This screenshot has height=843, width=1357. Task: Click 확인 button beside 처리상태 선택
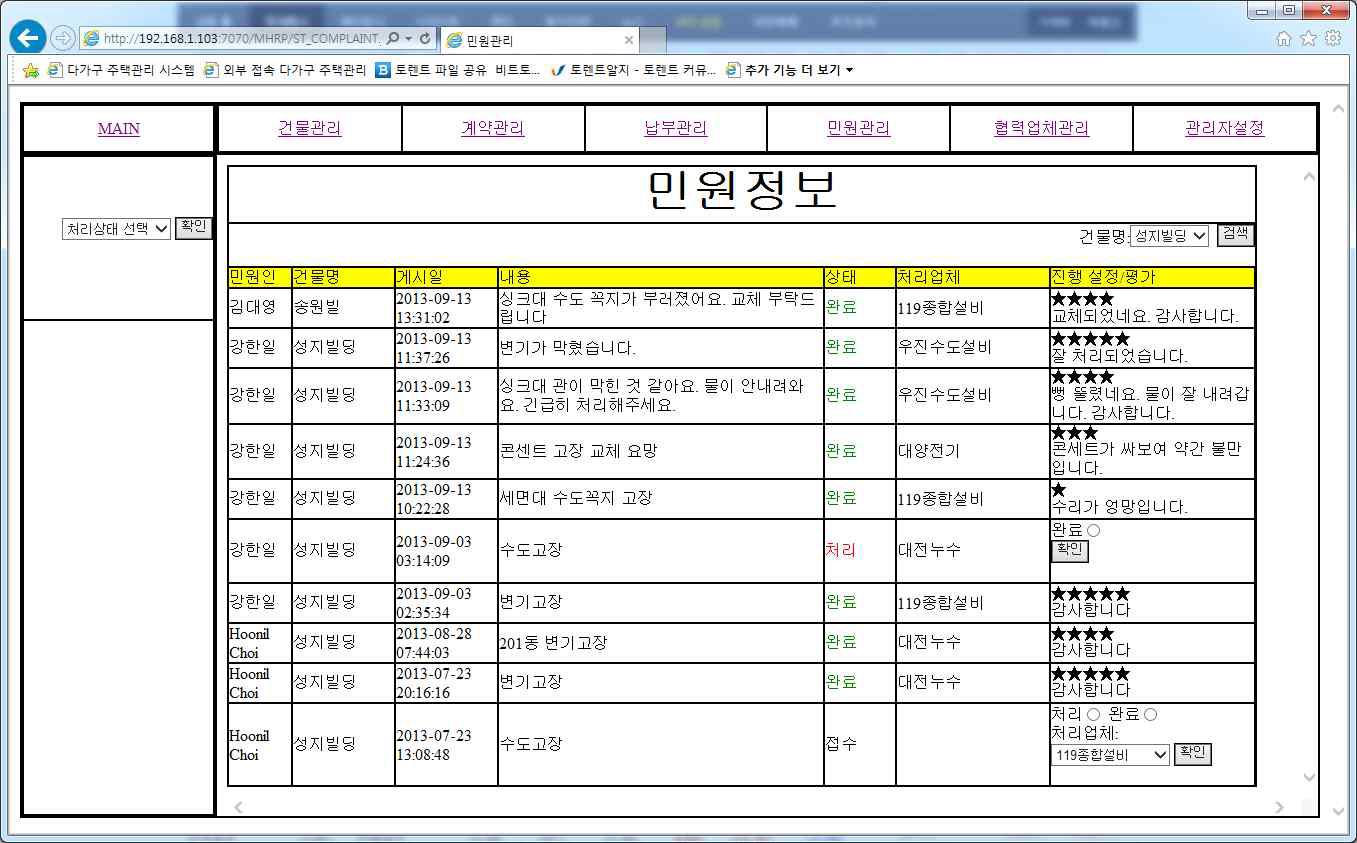coord(193,227)
